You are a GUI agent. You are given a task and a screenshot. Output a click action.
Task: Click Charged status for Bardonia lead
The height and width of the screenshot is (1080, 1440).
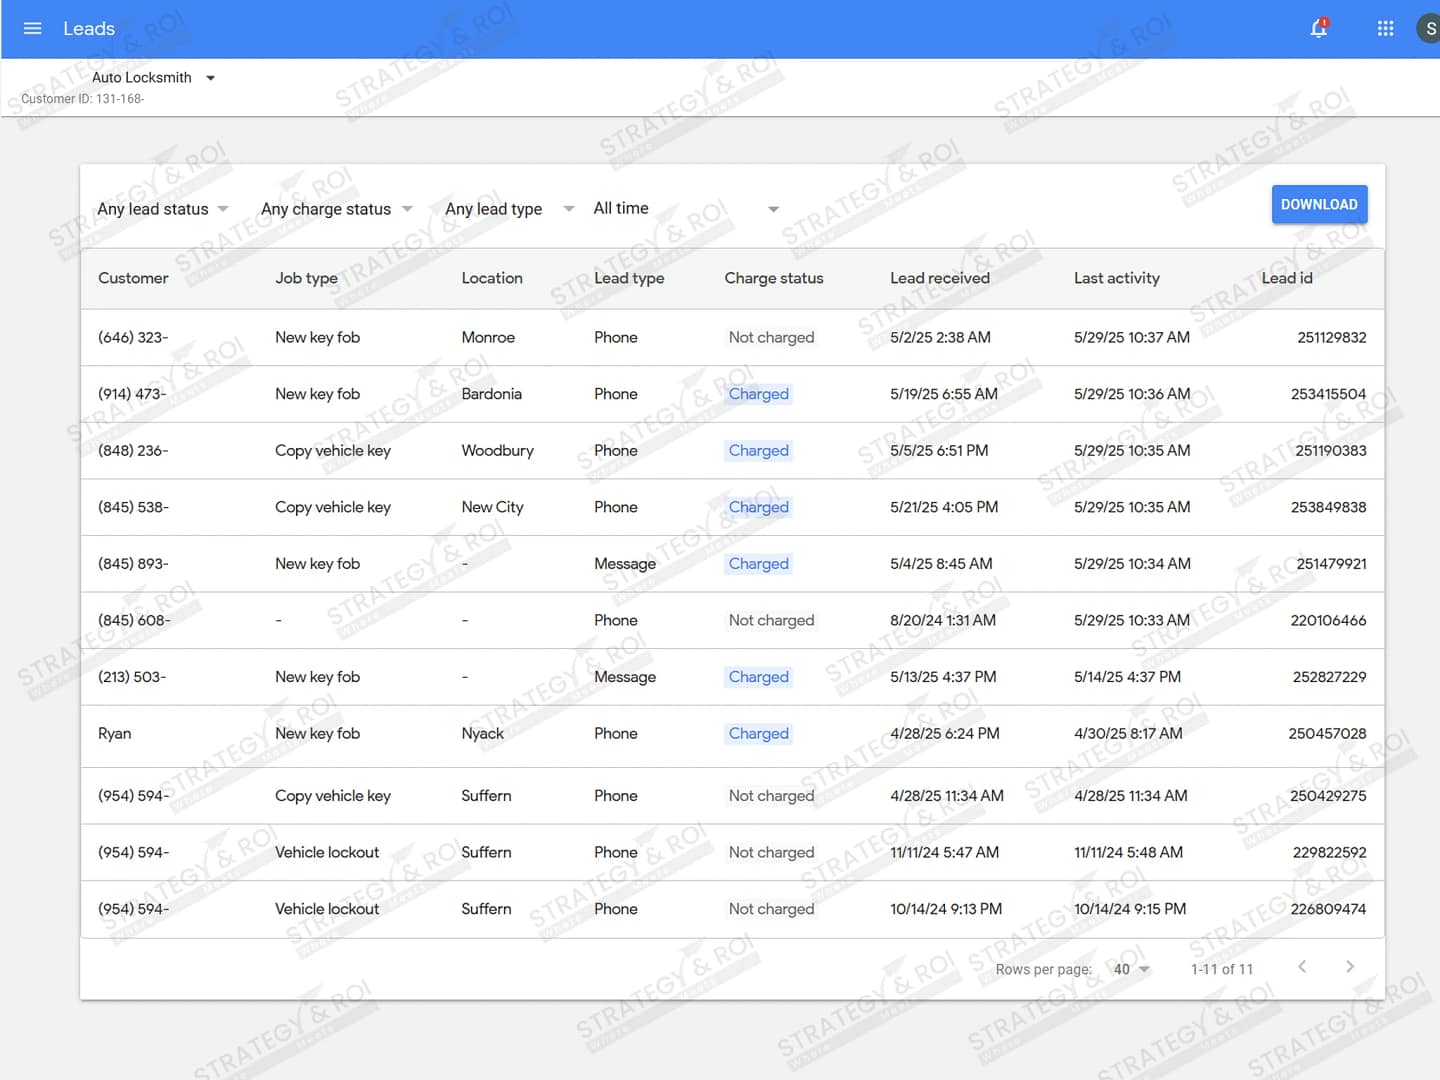[x=758, y=394]
